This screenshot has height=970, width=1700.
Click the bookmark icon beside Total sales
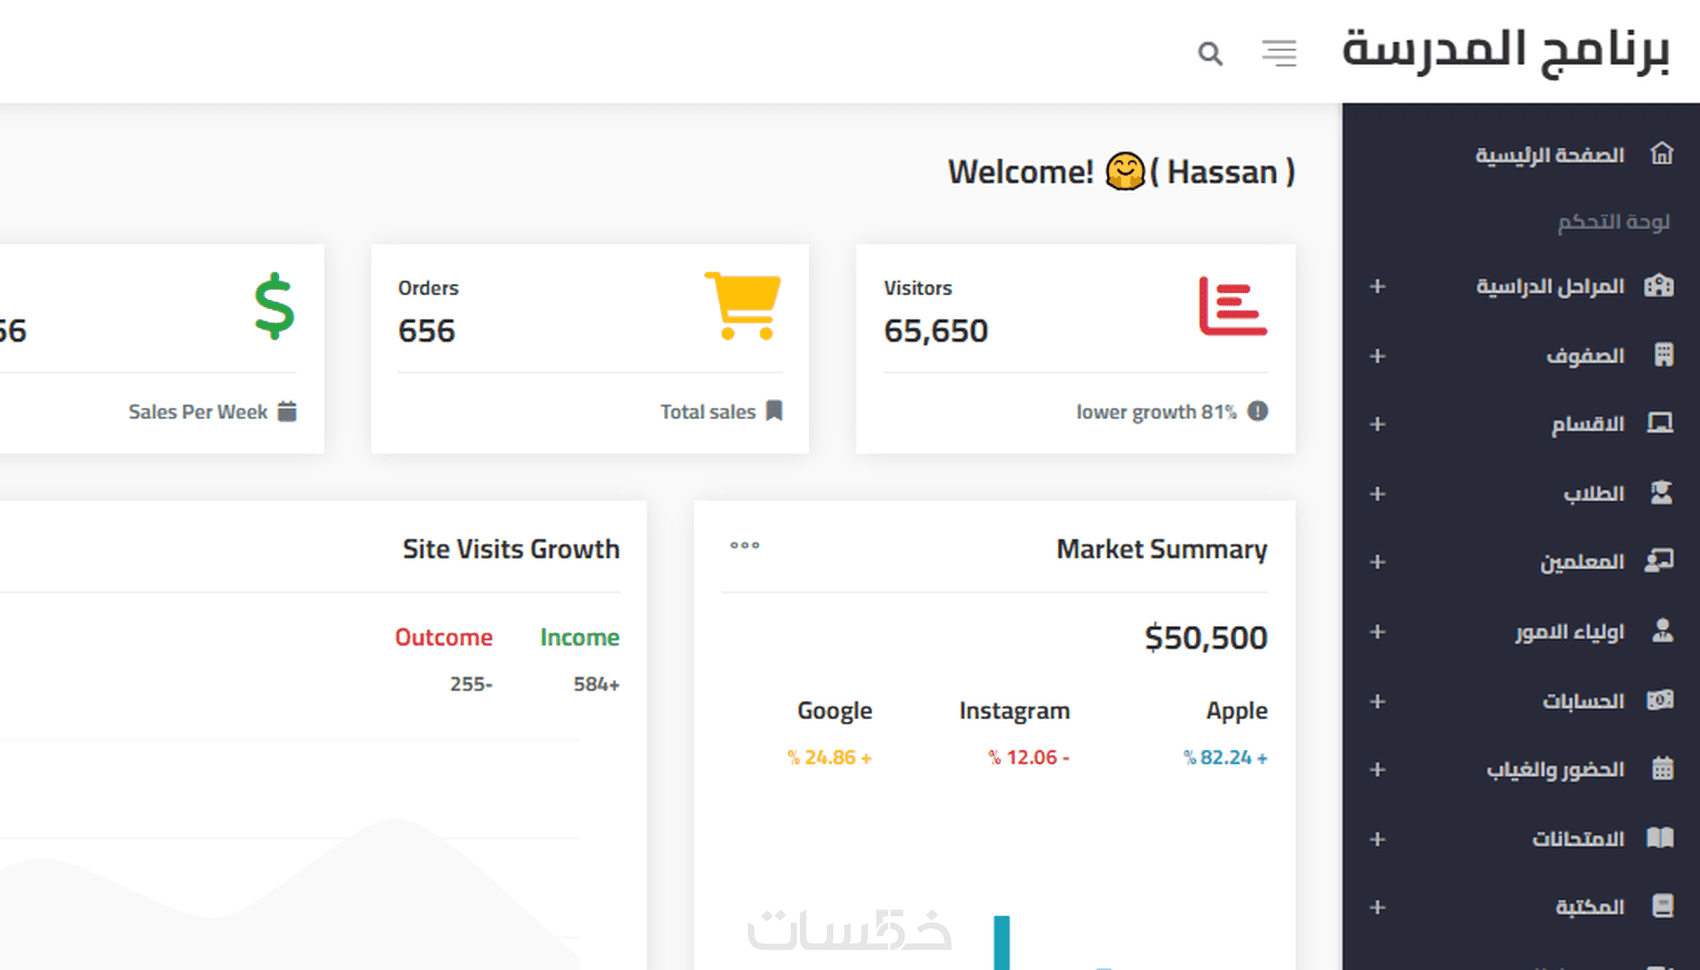tap(774, 411)
